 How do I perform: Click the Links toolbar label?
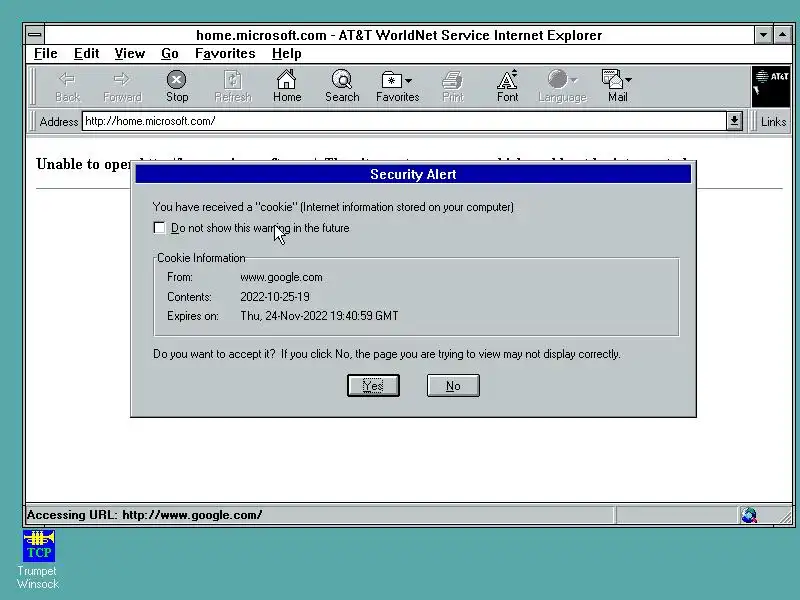point(773,122)
